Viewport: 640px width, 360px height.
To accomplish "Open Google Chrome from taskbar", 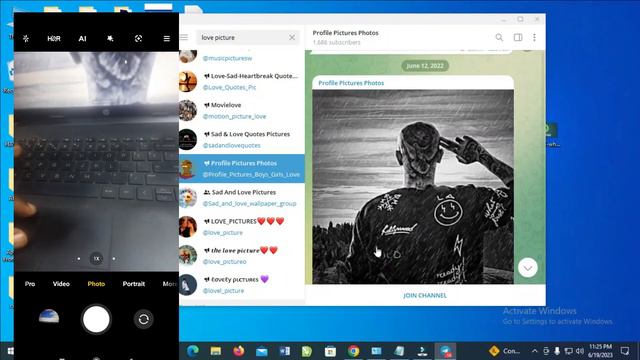I will (x=353, y=351).
